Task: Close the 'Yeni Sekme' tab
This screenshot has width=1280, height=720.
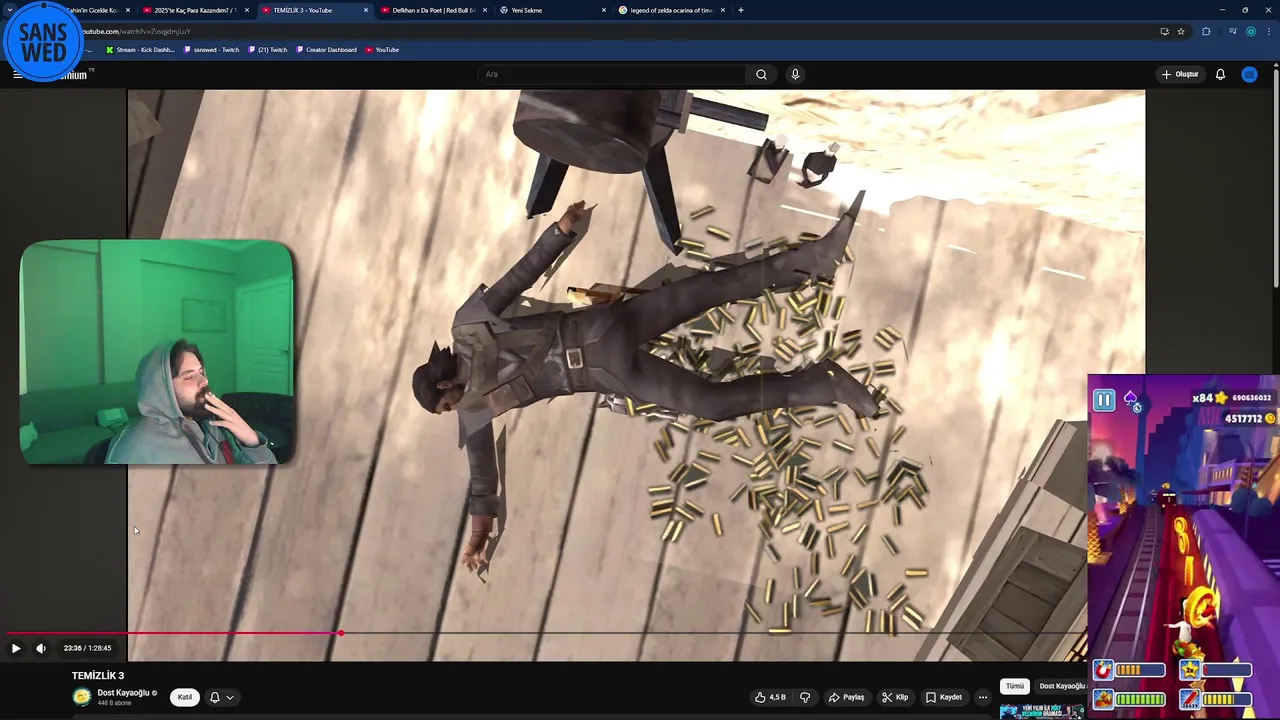Action: pos(604,10)
